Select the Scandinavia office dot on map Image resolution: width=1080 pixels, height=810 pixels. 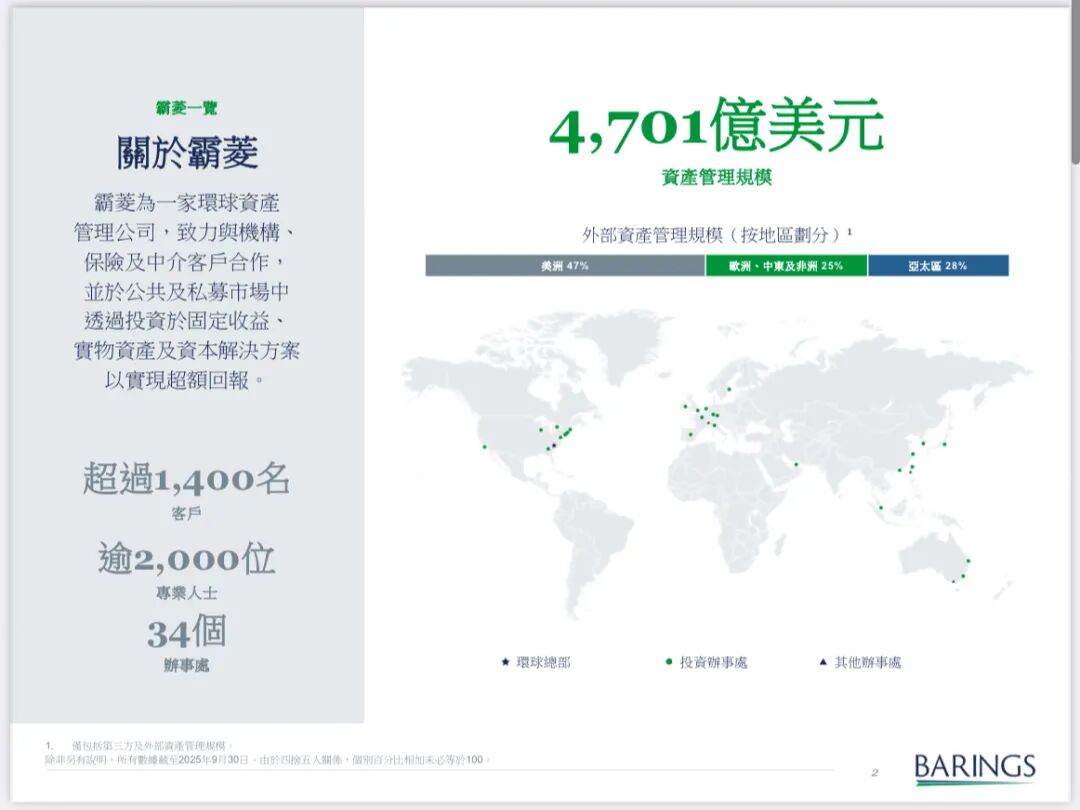point(729,389)
